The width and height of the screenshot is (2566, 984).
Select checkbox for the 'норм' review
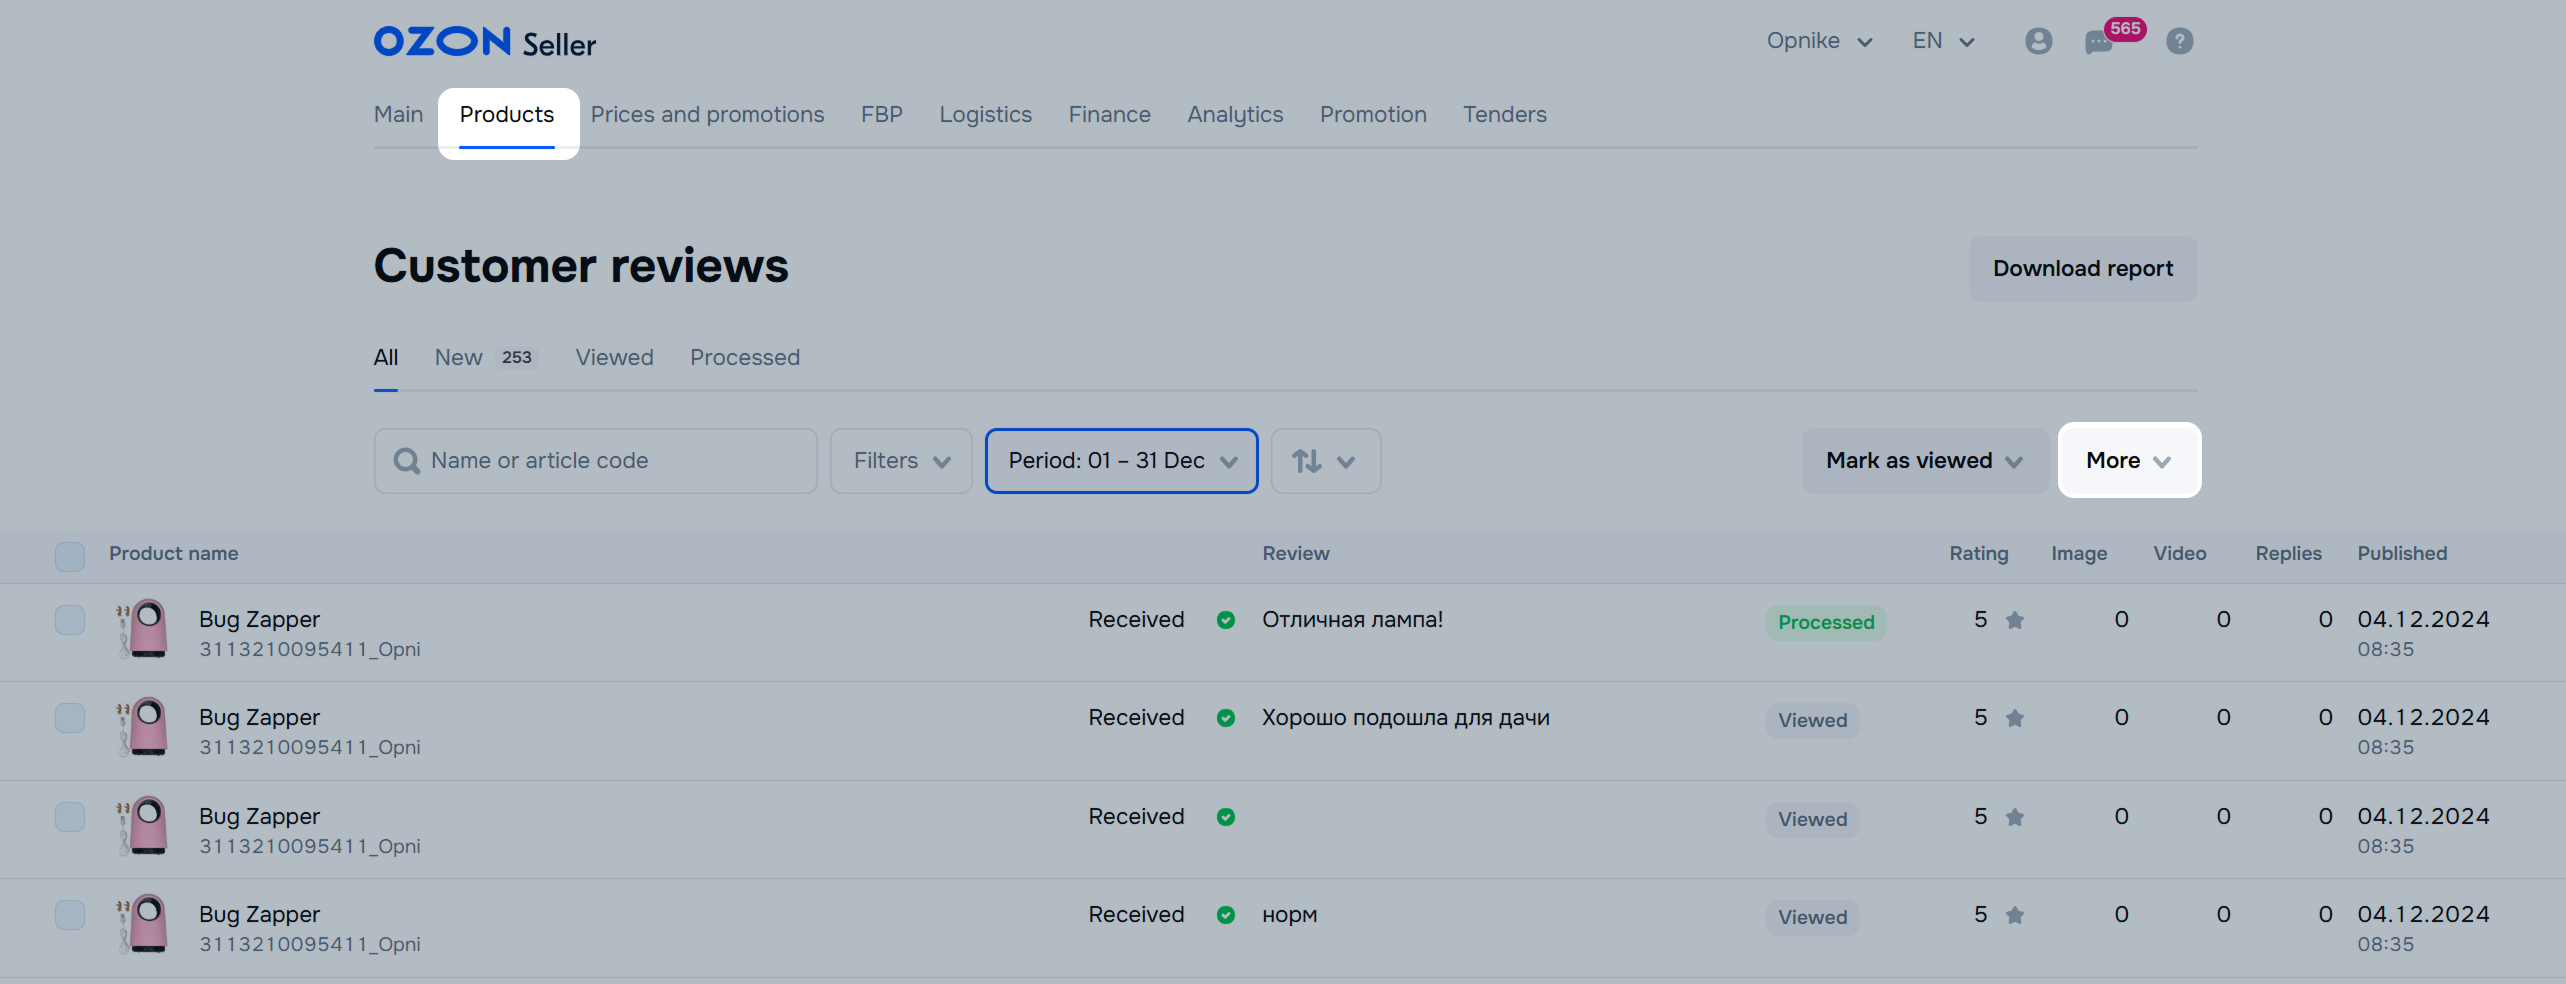click(70, 915)
